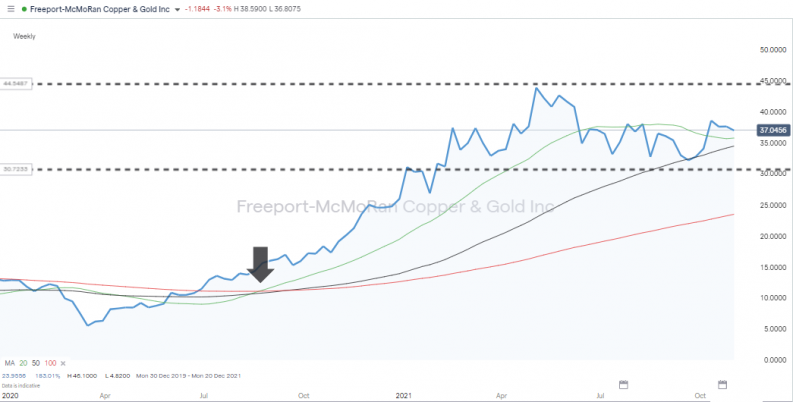The height and width of the screenshot is (402, 793).
Task: Click the left calendar icon on time axis
Action: (x=623, y=383)
